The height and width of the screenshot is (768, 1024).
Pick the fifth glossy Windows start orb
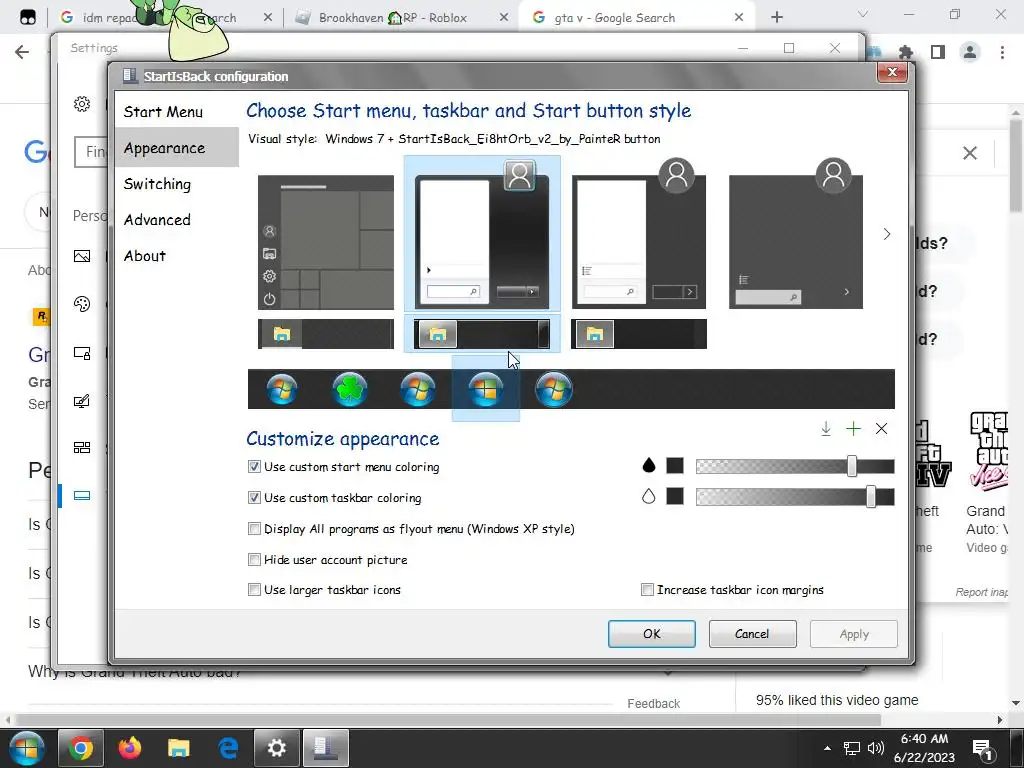(x=554, y=389)
